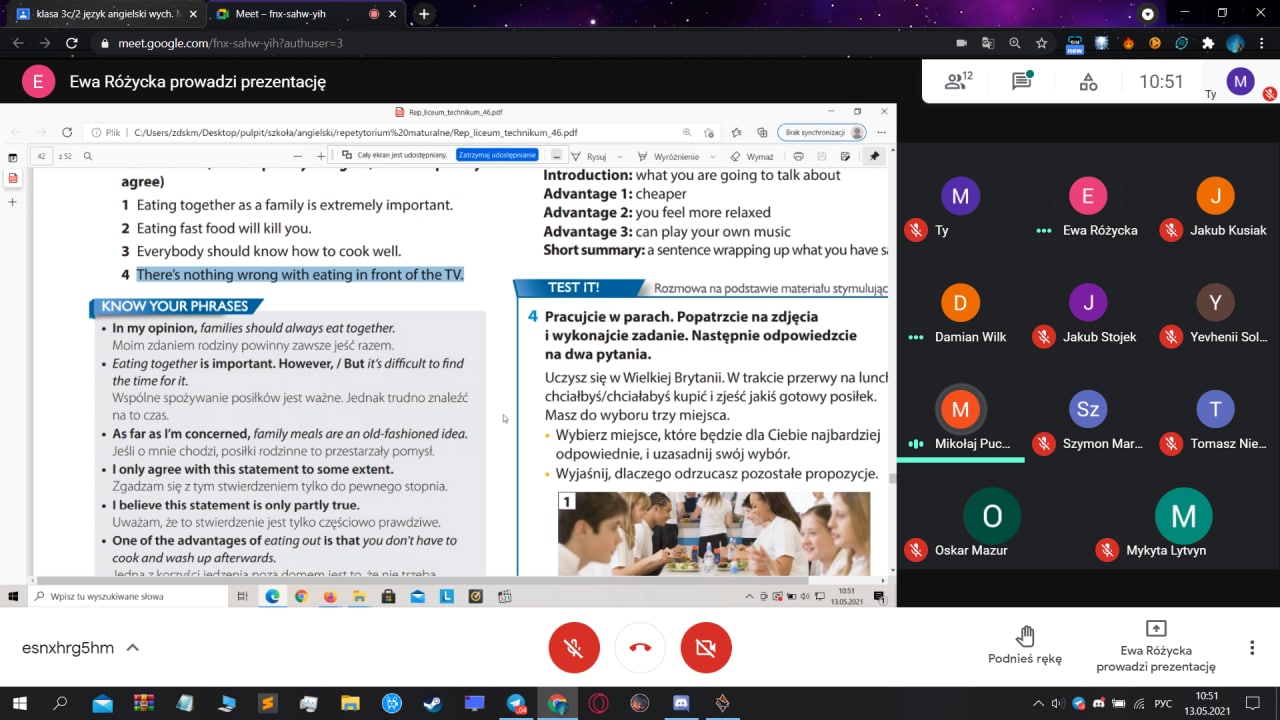Hang up the call with red phone button

pyautogui.click(x=640, y=647)
